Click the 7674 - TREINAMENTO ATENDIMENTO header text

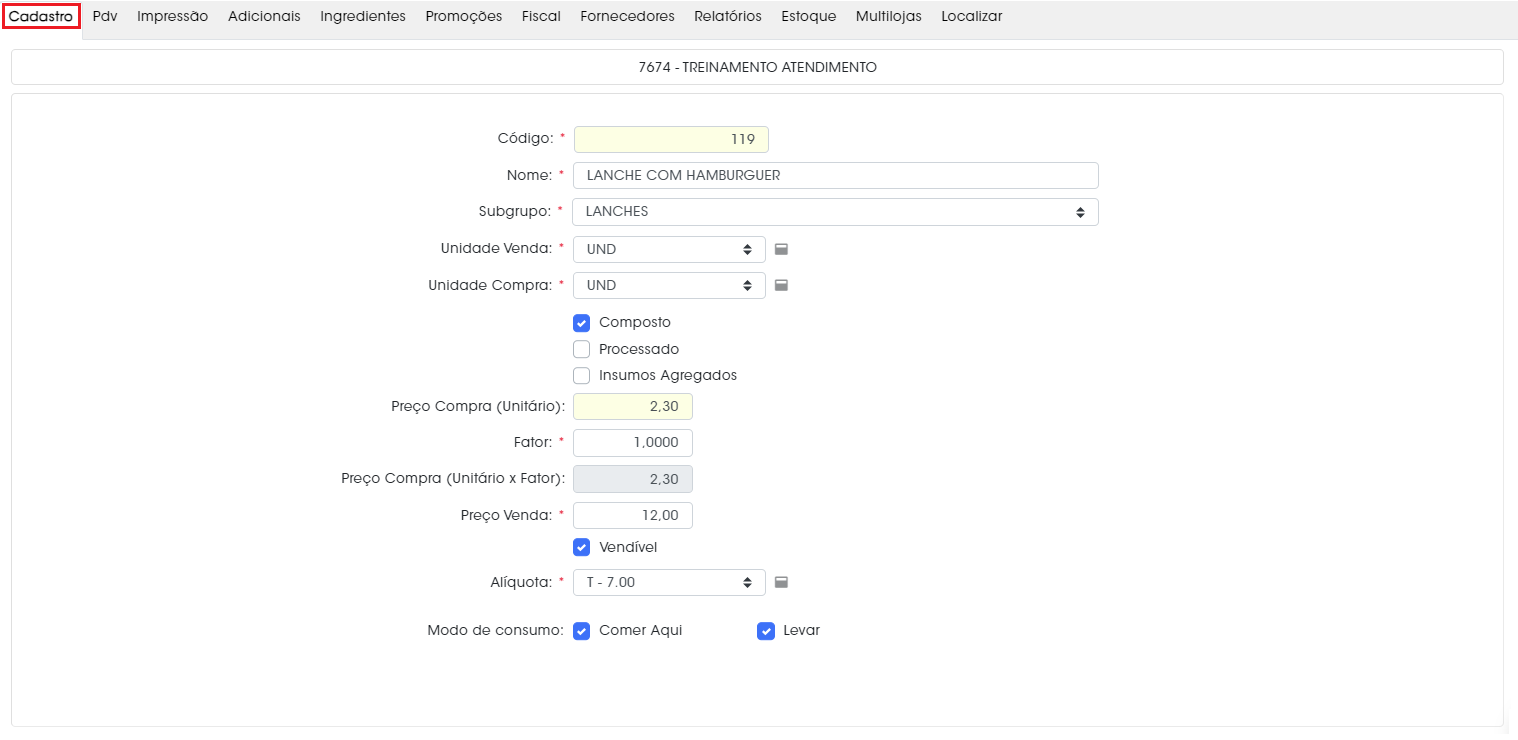pyautogui.click(x=757, y=67)
